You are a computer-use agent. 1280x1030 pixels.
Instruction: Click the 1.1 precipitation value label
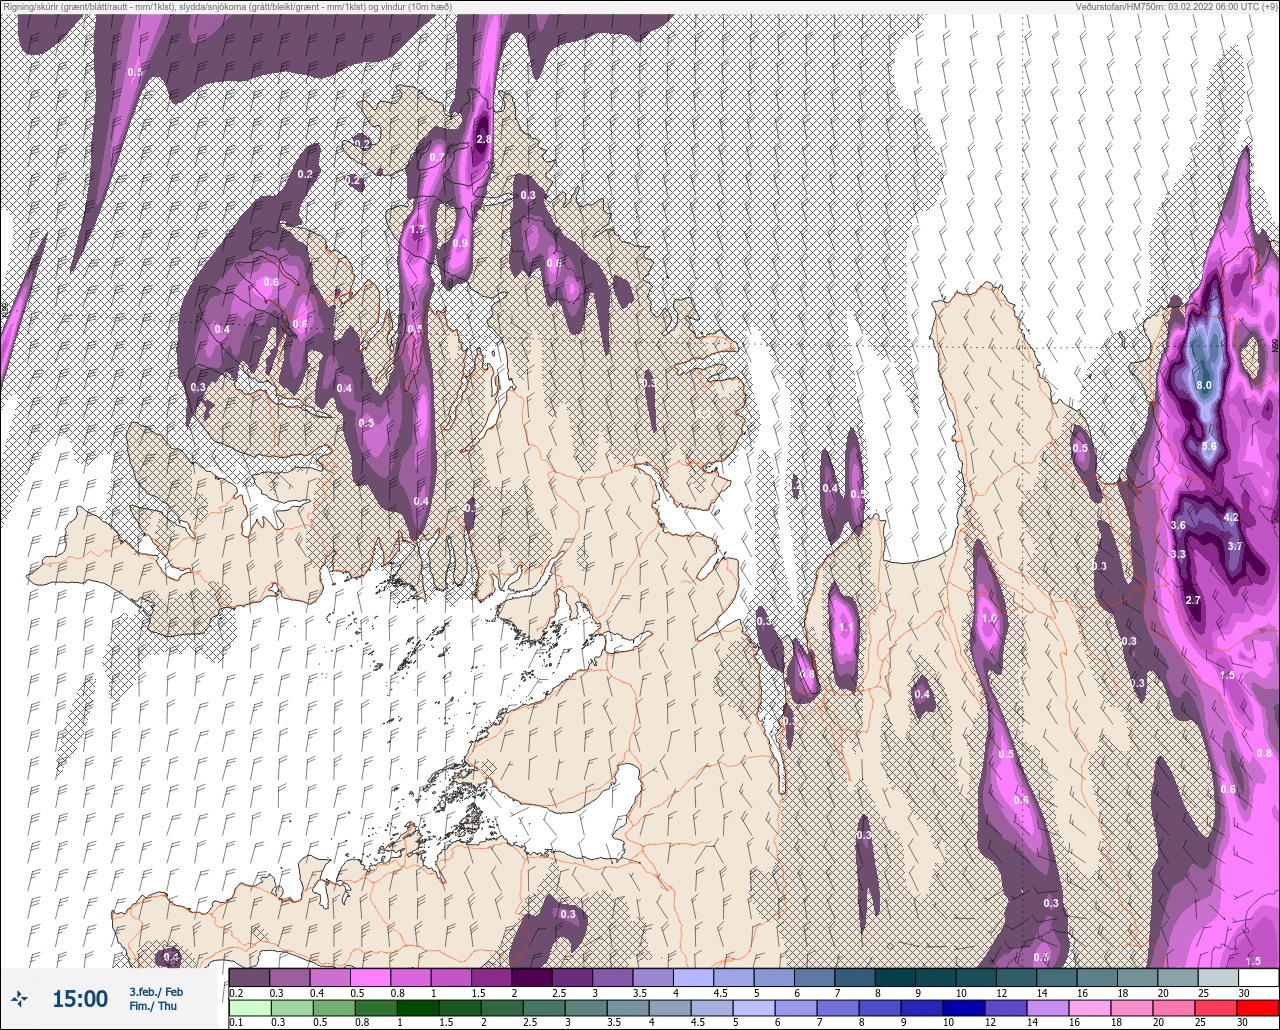846,628
